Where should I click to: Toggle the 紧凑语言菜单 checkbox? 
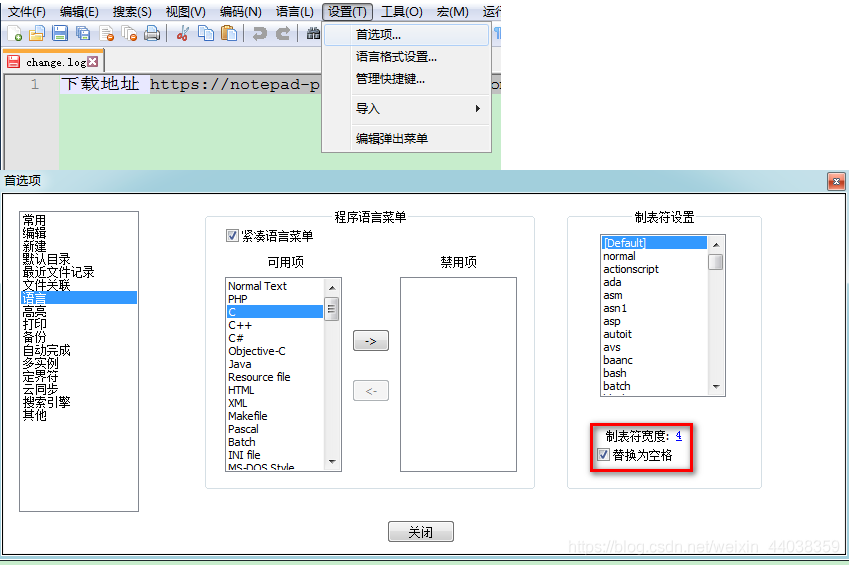(232, 236)
